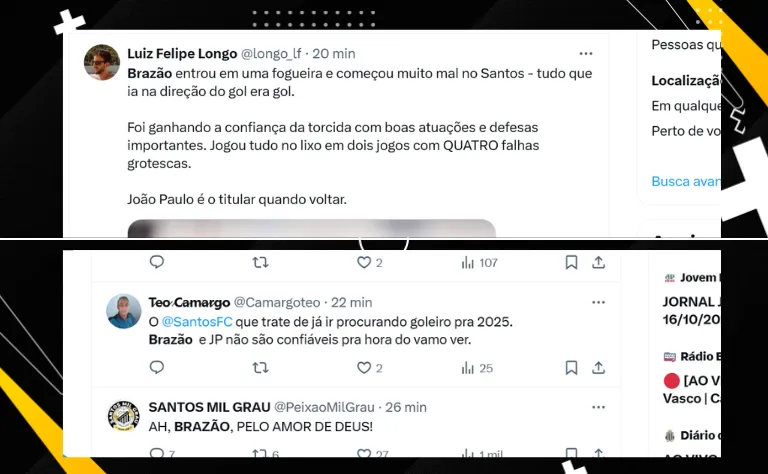This screenshot has height=474, width=768.
Task: Open the Busca avançada link
Action: pyautogui.click(x=686, y=182)
